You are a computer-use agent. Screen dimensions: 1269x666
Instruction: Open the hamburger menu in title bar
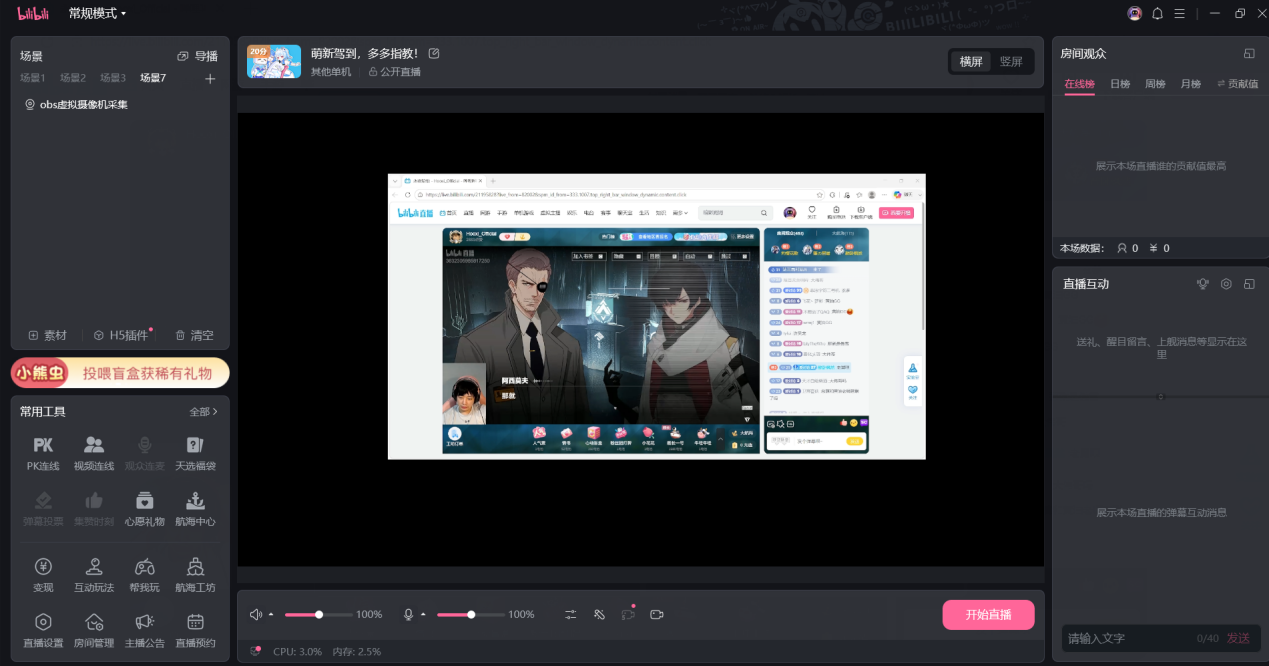coord(1180,13)
